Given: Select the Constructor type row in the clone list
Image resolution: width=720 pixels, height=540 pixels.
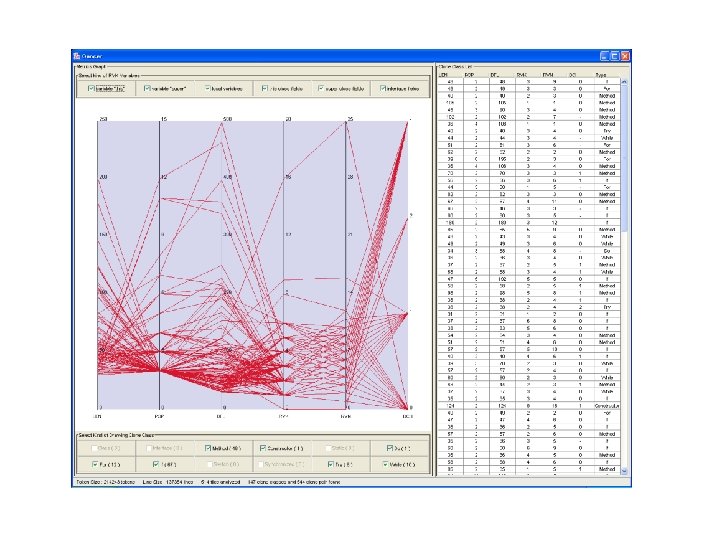Looking at the screenshot, I should pos(529,406).
